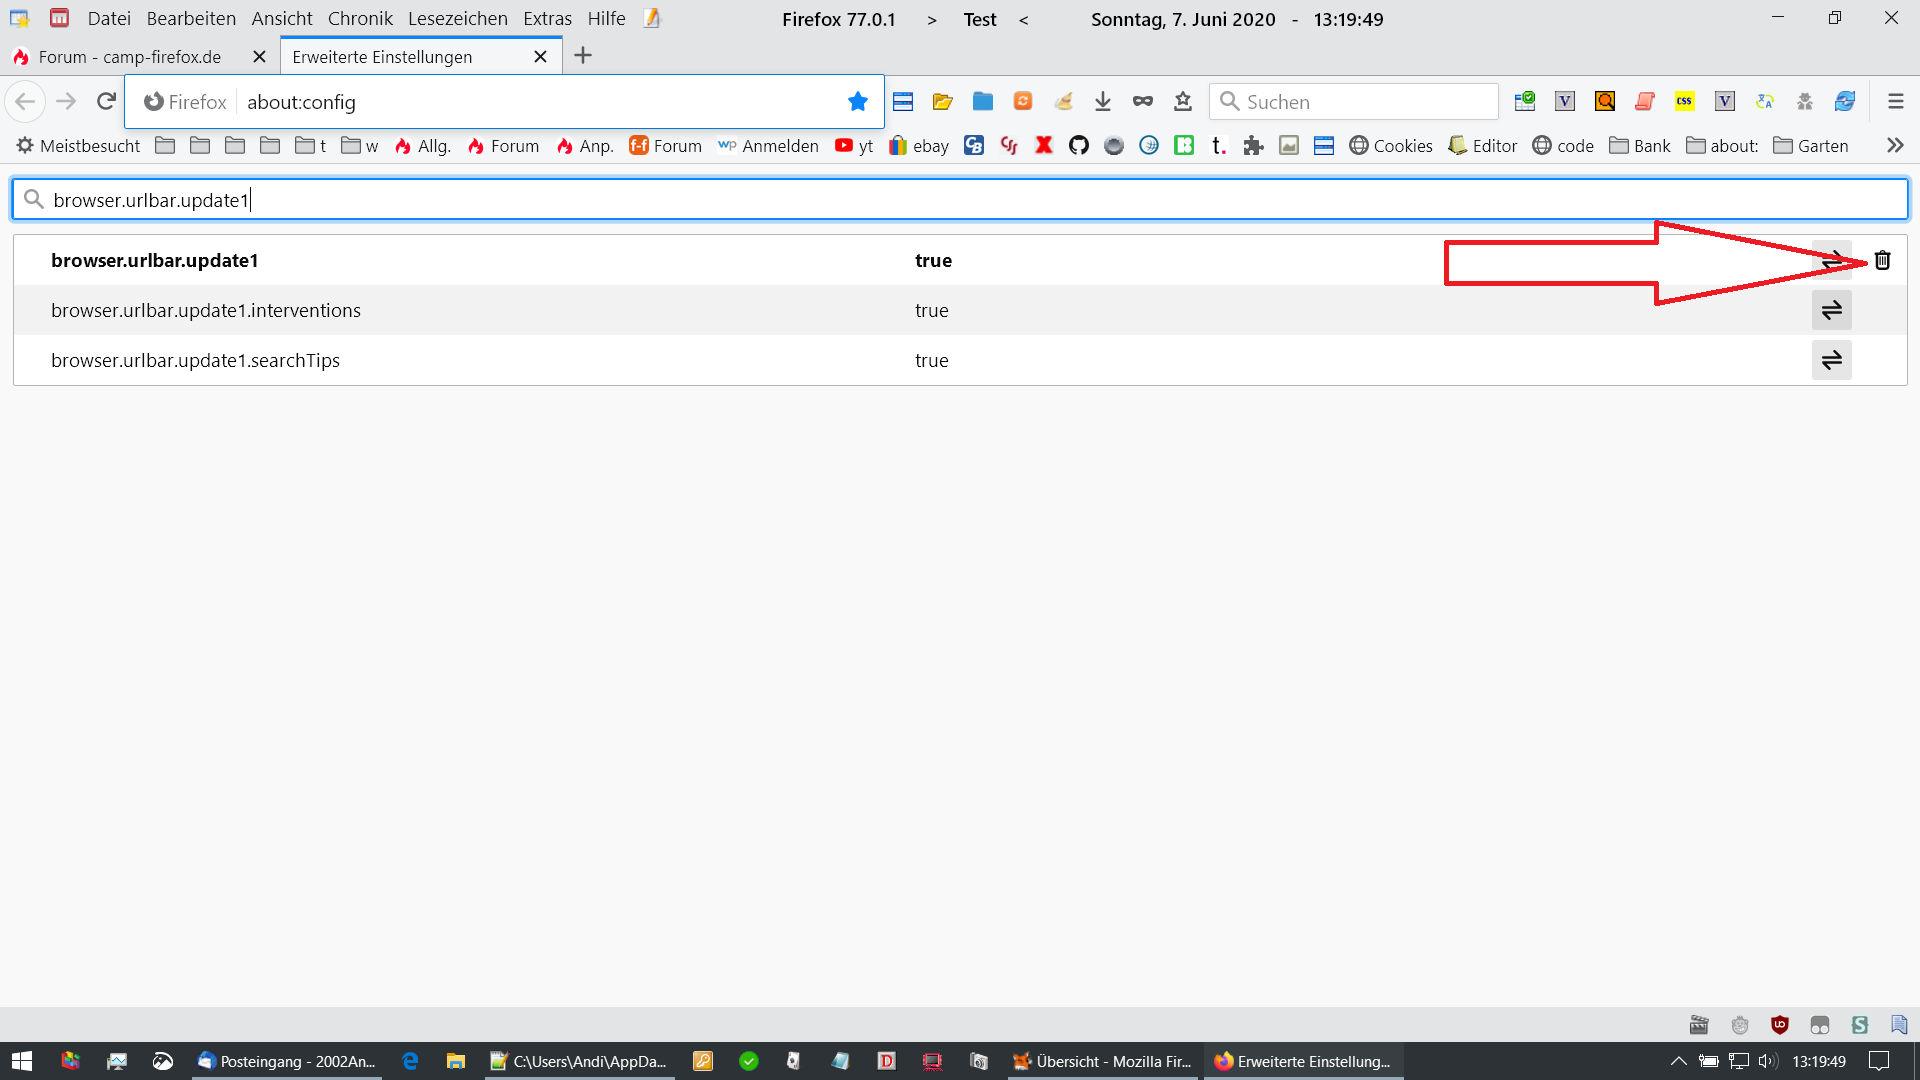Click the GitHub bookmark icon
This screenshot has height=1080, width=1920.
coord(1078,146)
